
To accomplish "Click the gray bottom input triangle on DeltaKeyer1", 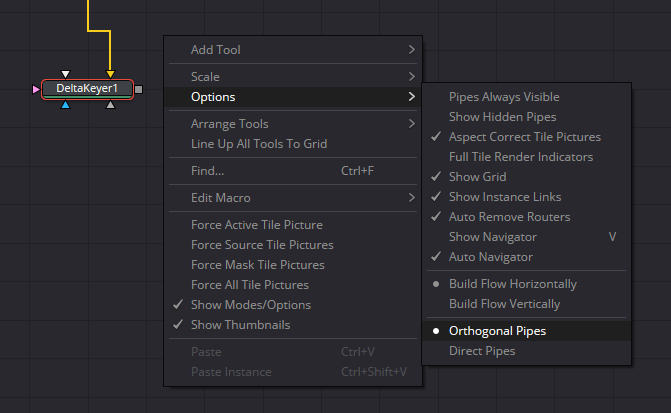I will (x=110, y=104).
